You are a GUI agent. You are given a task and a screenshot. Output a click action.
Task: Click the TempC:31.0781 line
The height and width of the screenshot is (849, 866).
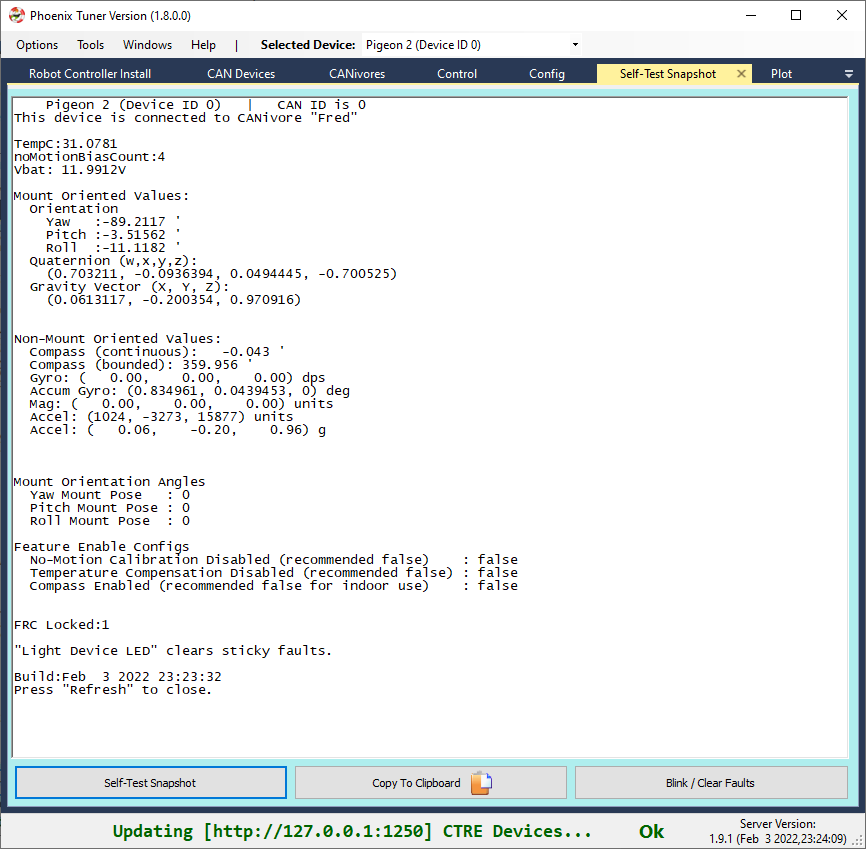[66, 144]
